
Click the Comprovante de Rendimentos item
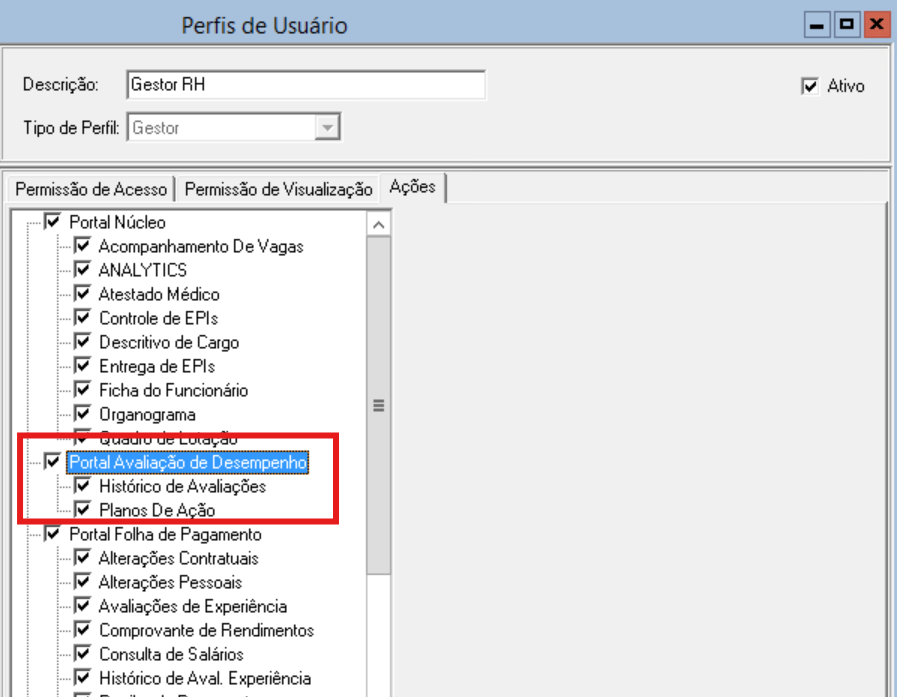(x=206, y=630)
